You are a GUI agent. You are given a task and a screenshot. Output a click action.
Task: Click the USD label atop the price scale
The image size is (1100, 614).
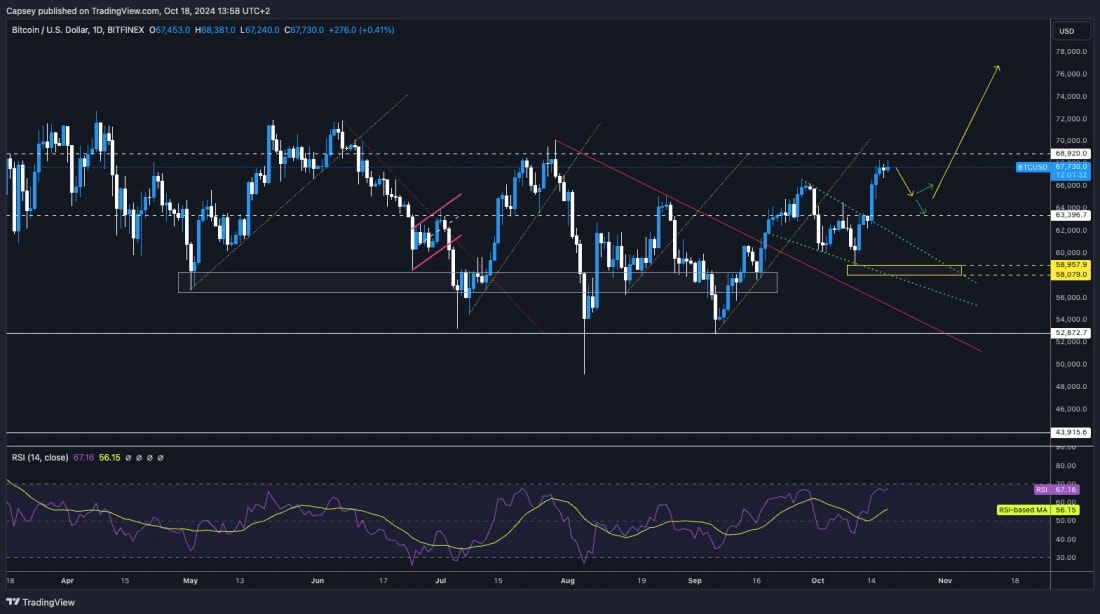pyautogui.click(x=1068, y=31)
